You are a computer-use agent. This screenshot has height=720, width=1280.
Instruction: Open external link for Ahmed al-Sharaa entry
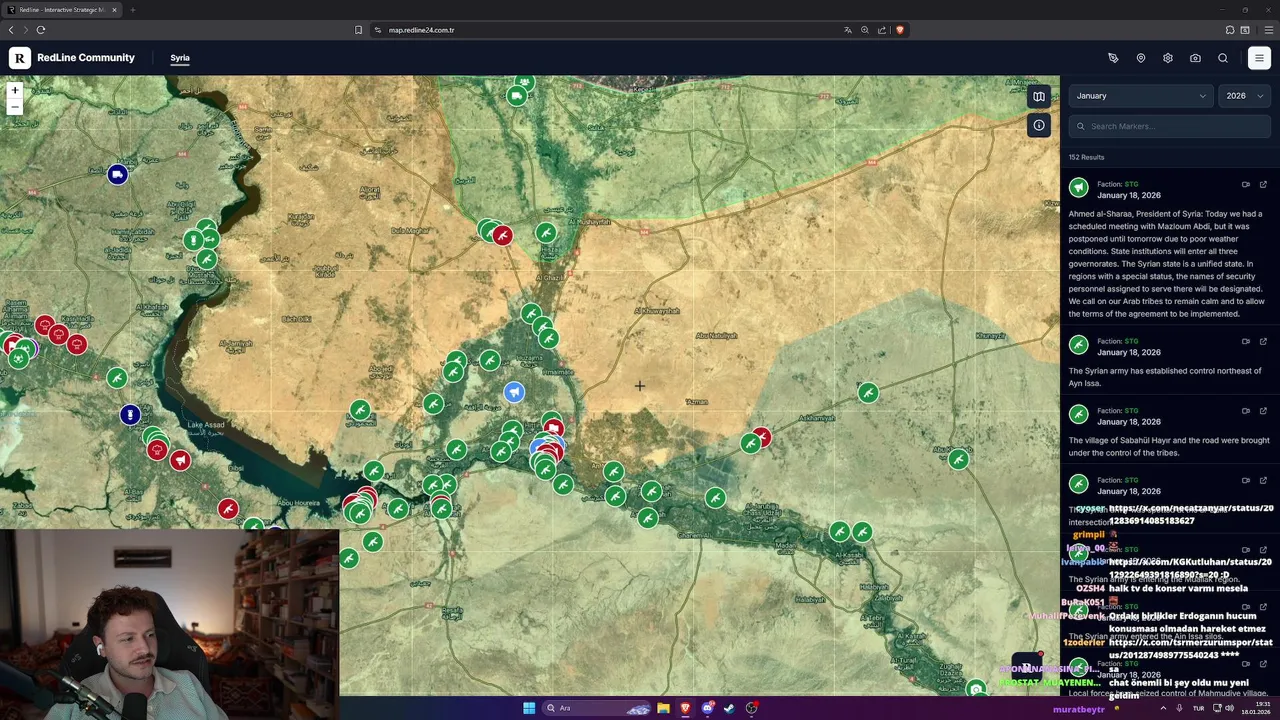(x=1263, y=184)
